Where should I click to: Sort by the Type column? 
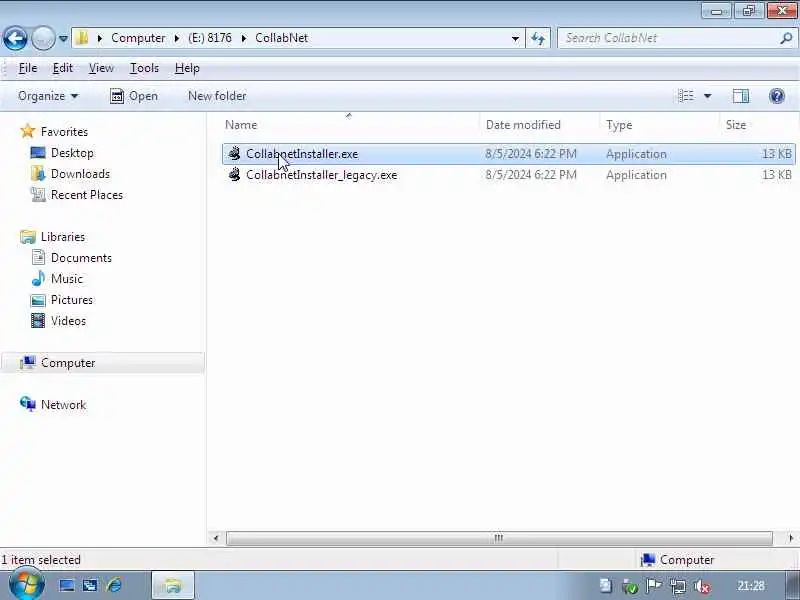tap(619, 125)
